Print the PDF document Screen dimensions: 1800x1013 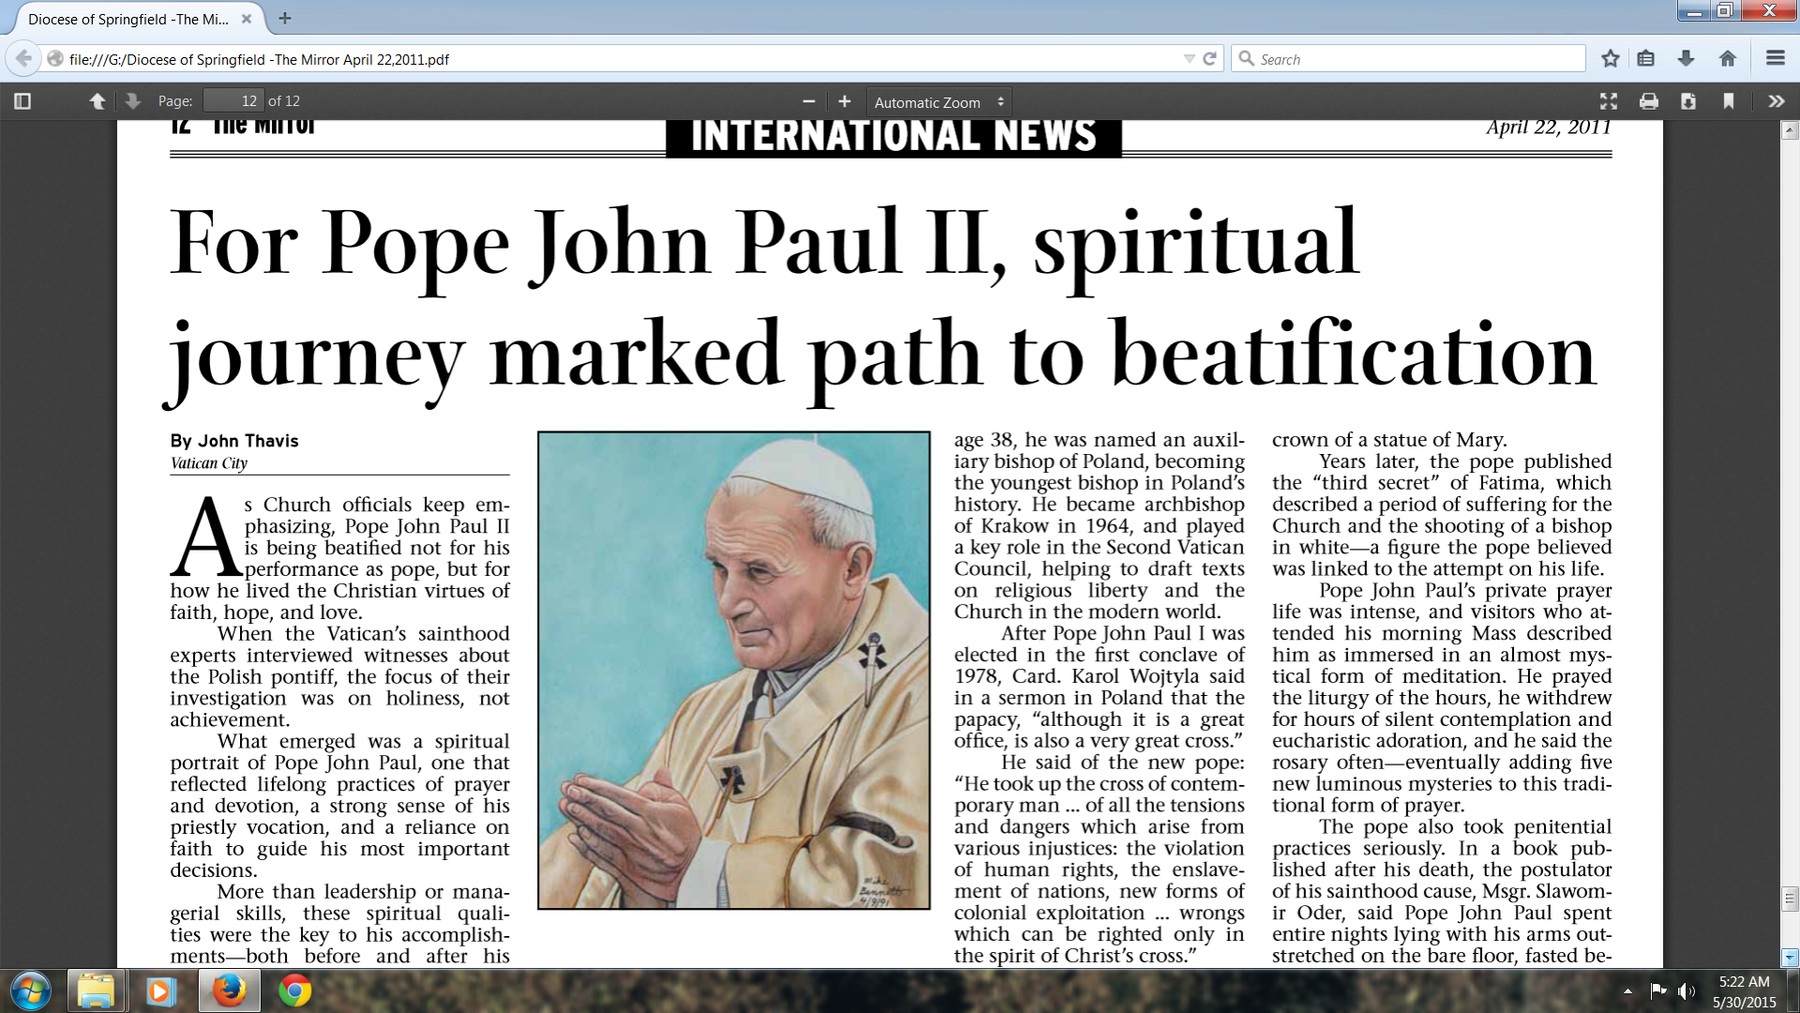point(1649,101)
